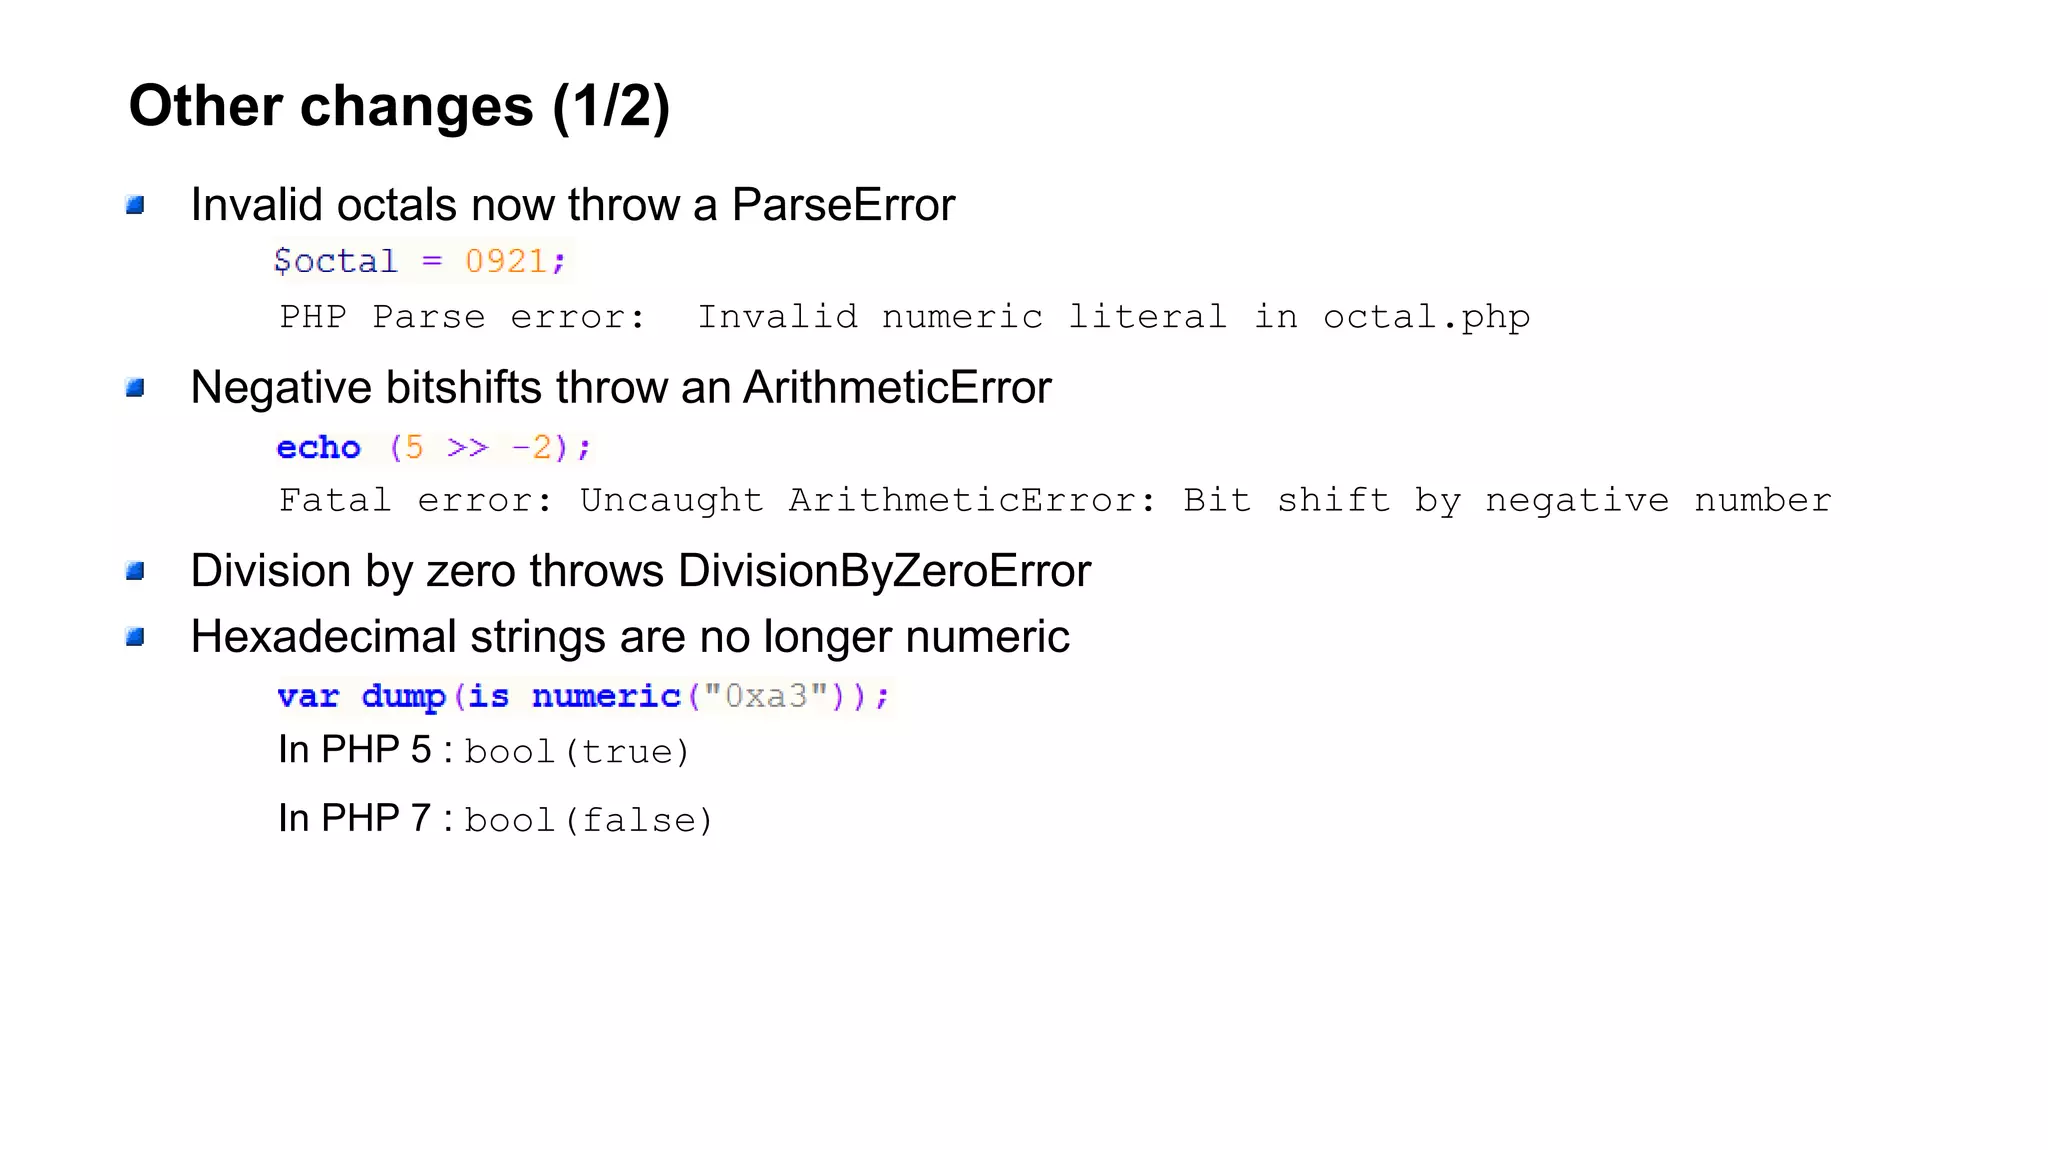
Task: Click octal.php in the parse error line
Action: (1426, 318)
